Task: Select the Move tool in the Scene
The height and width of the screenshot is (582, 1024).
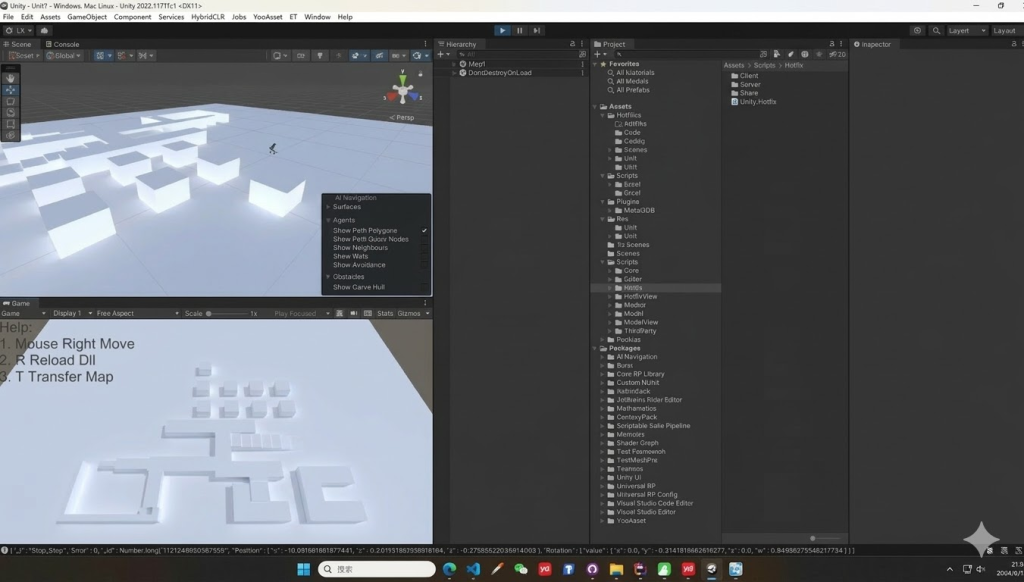Action: pyautogui.click(x=11, y=90)
